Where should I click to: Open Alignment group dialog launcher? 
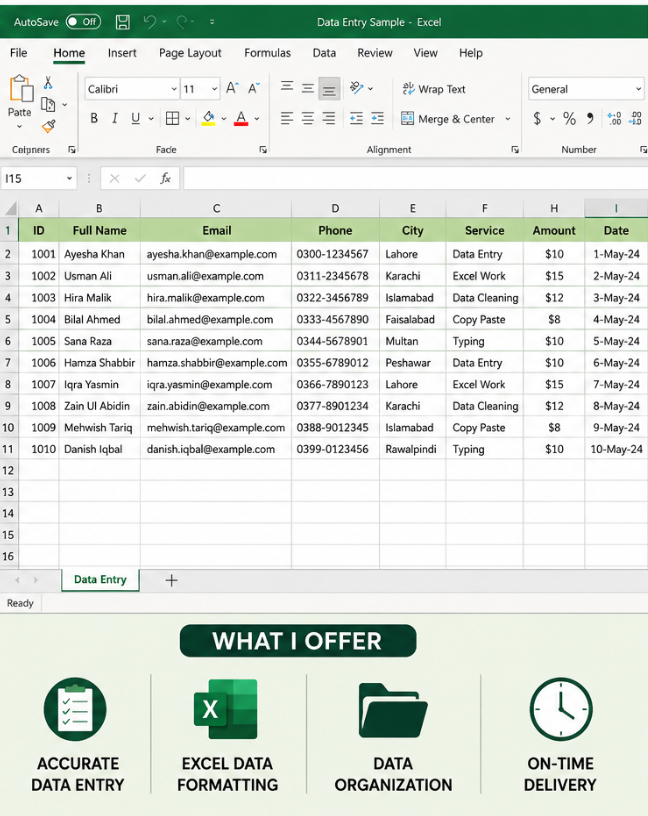click(x=515, y=150)
